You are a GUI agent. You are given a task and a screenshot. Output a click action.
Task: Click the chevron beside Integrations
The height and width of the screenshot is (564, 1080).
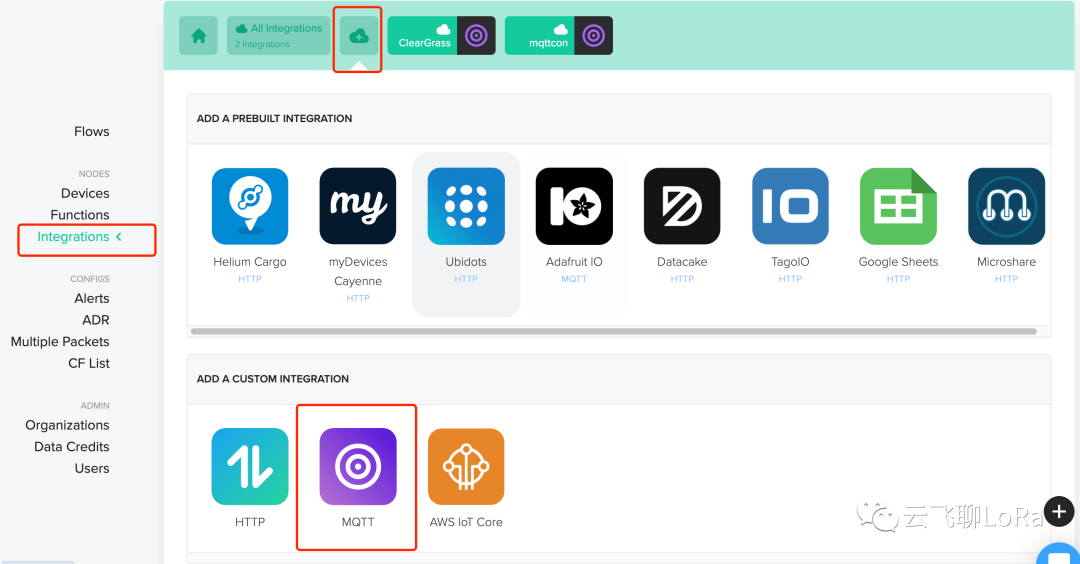pos(119,236)
